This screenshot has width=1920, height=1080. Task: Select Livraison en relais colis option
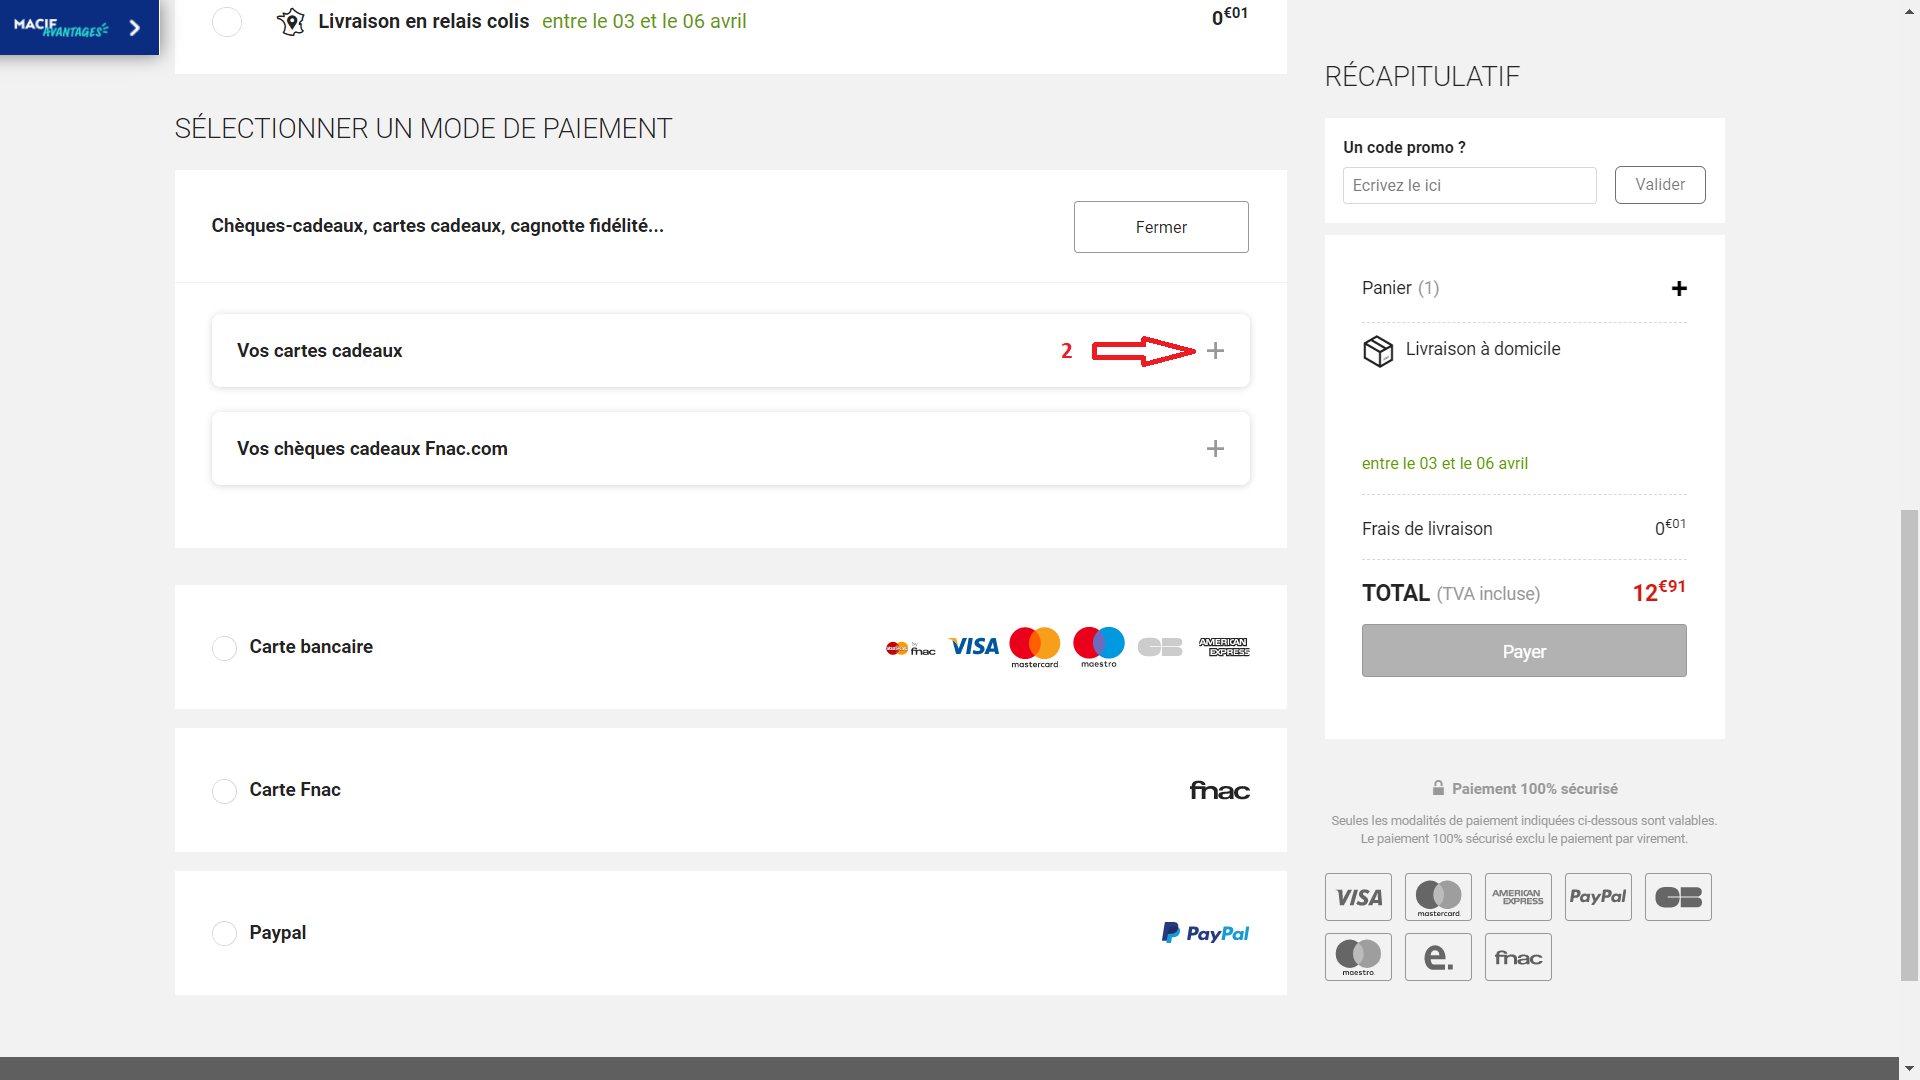227,22
